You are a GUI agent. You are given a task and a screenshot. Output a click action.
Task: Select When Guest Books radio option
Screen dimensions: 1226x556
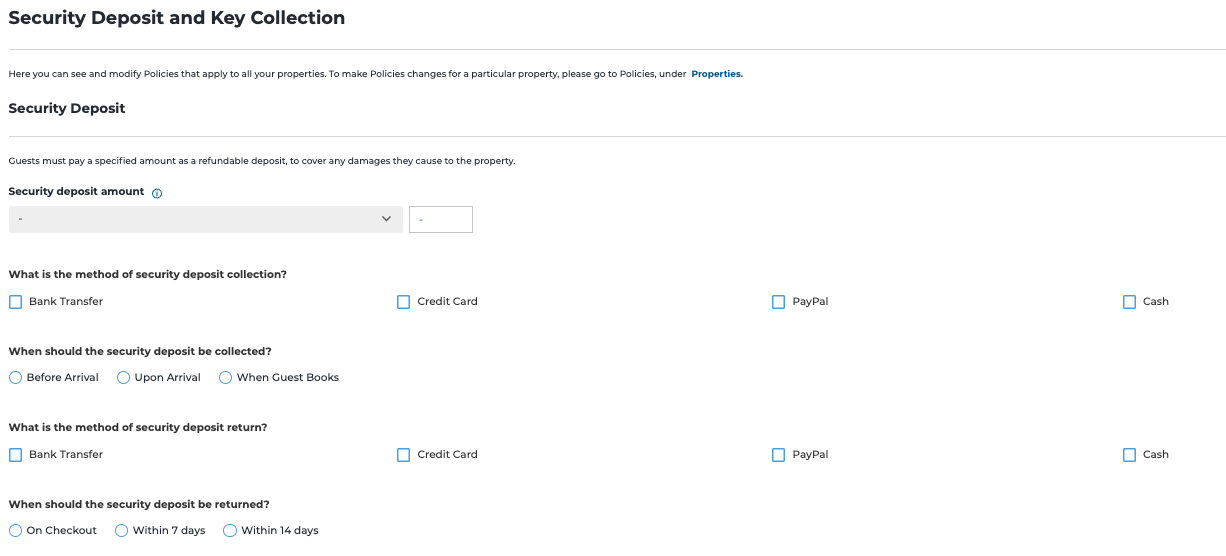pos(226,378)
